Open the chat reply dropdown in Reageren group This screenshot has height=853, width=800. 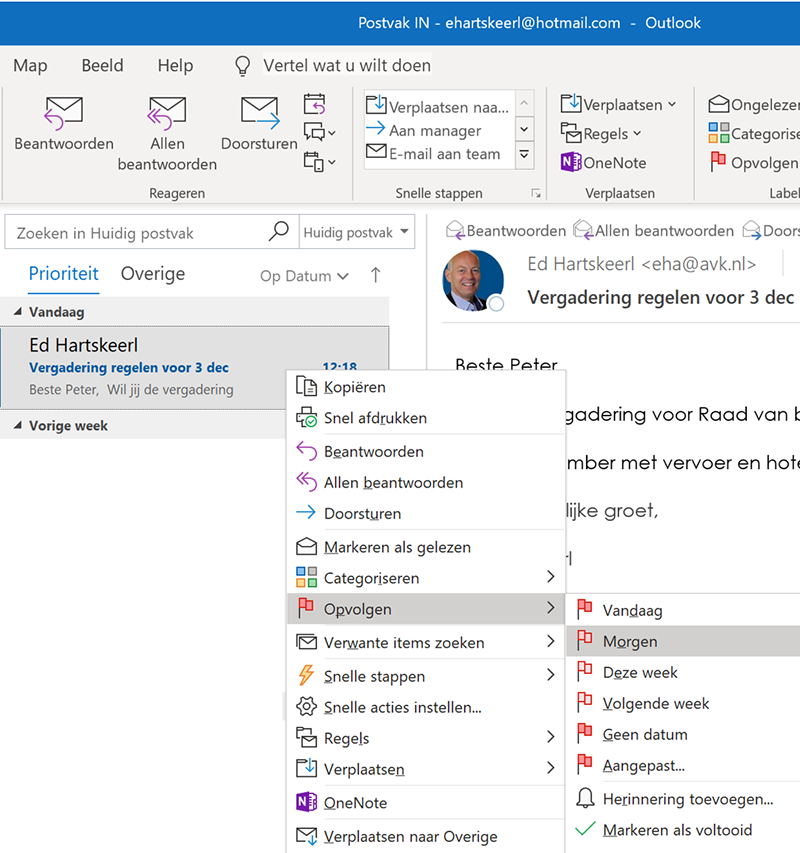click(319, 132)
